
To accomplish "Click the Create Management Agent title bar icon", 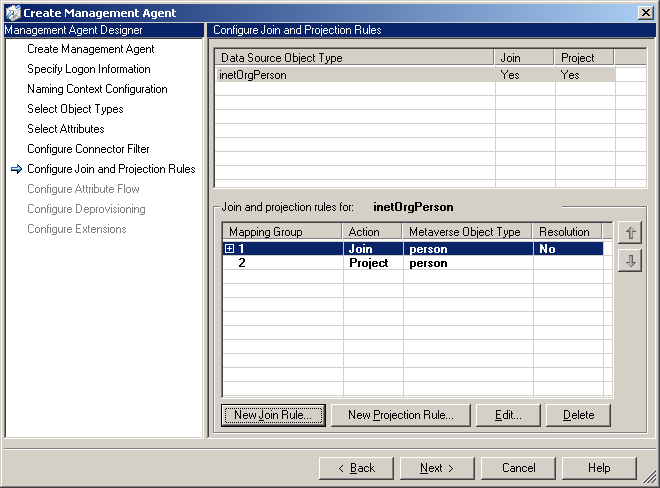I will [13, 13].
